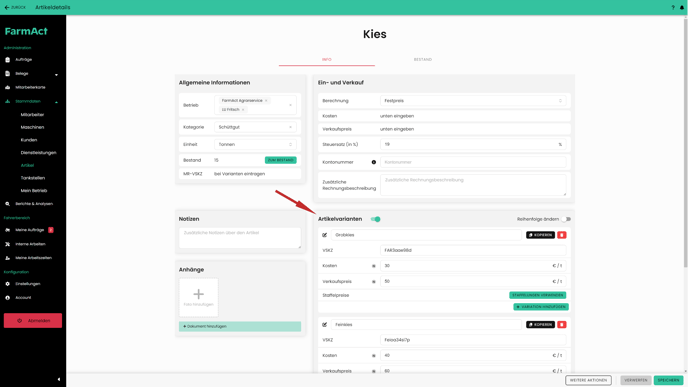Toggle Reihenfolge ändern switch
Viewport: 688px width, 387px height.
tap(566, 219)
